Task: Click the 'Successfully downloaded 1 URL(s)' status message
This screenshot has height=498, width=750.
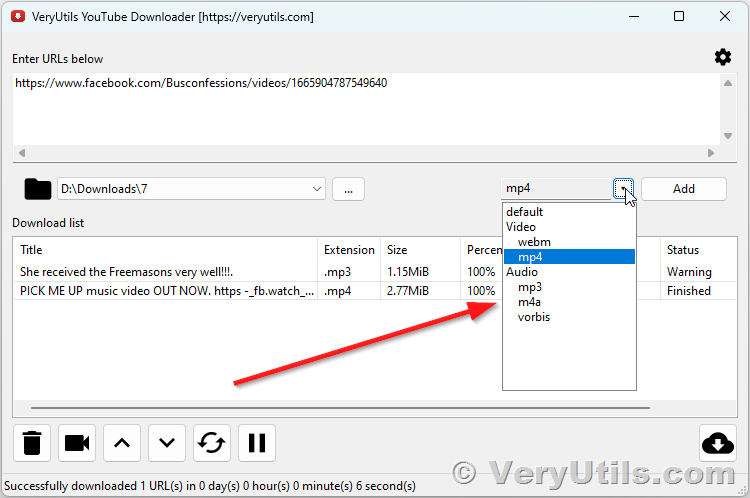Action: (x=210, y=486)
